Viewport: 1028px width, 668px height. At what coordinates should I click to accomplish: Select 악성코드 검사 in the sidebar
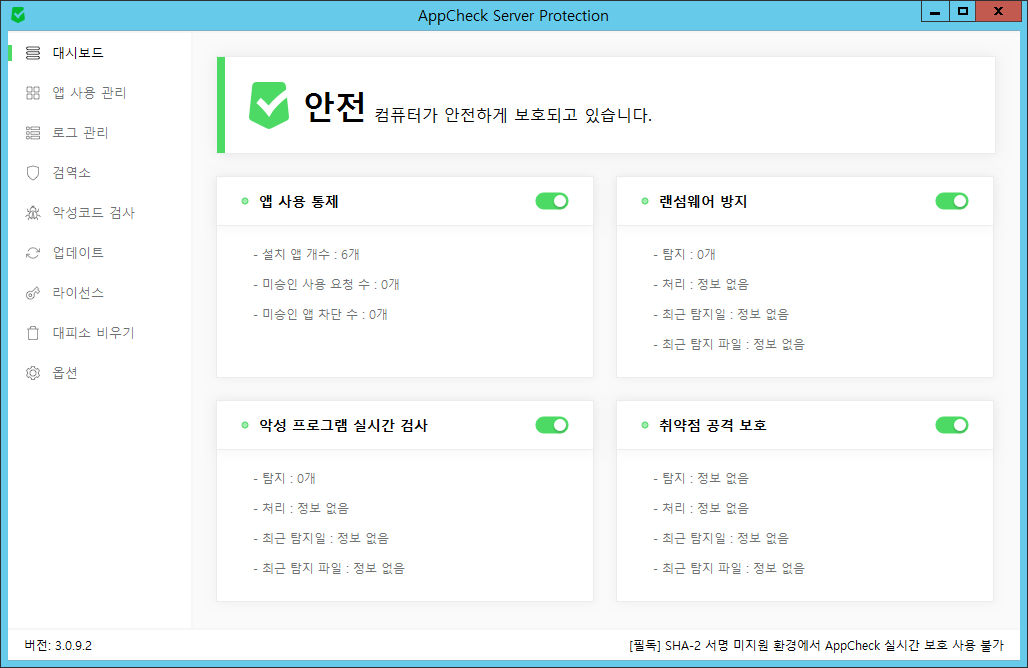(93, 213)
